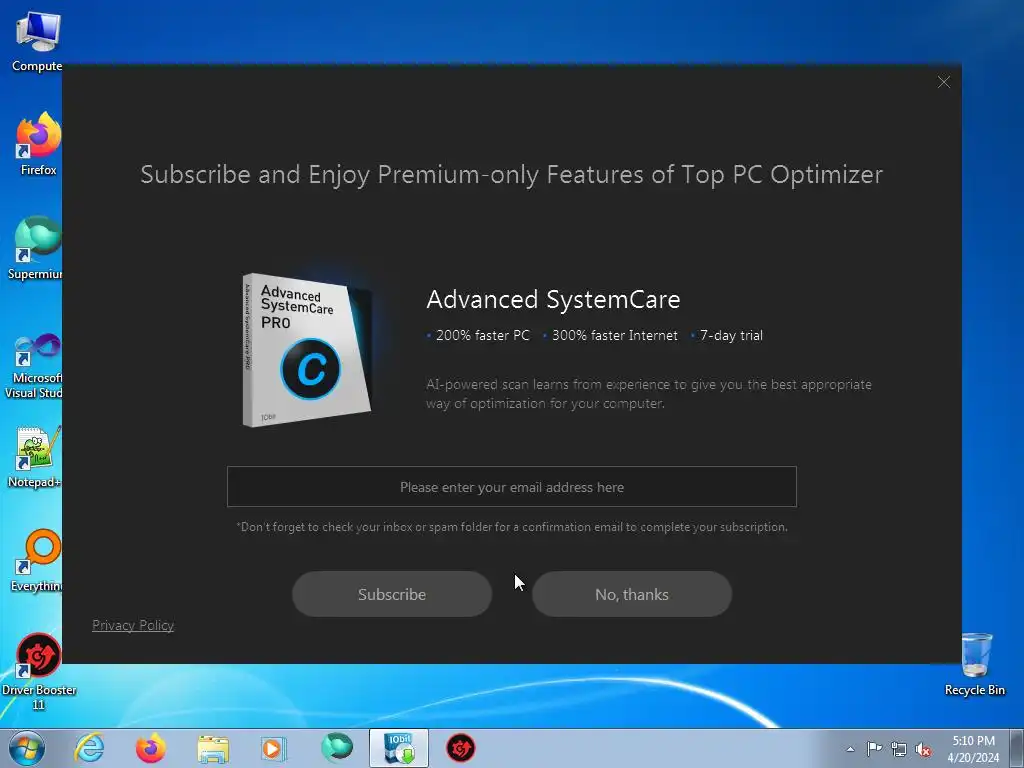
Task: Select the Firefox desktop shortcut
Action: [x=38, y=144]
